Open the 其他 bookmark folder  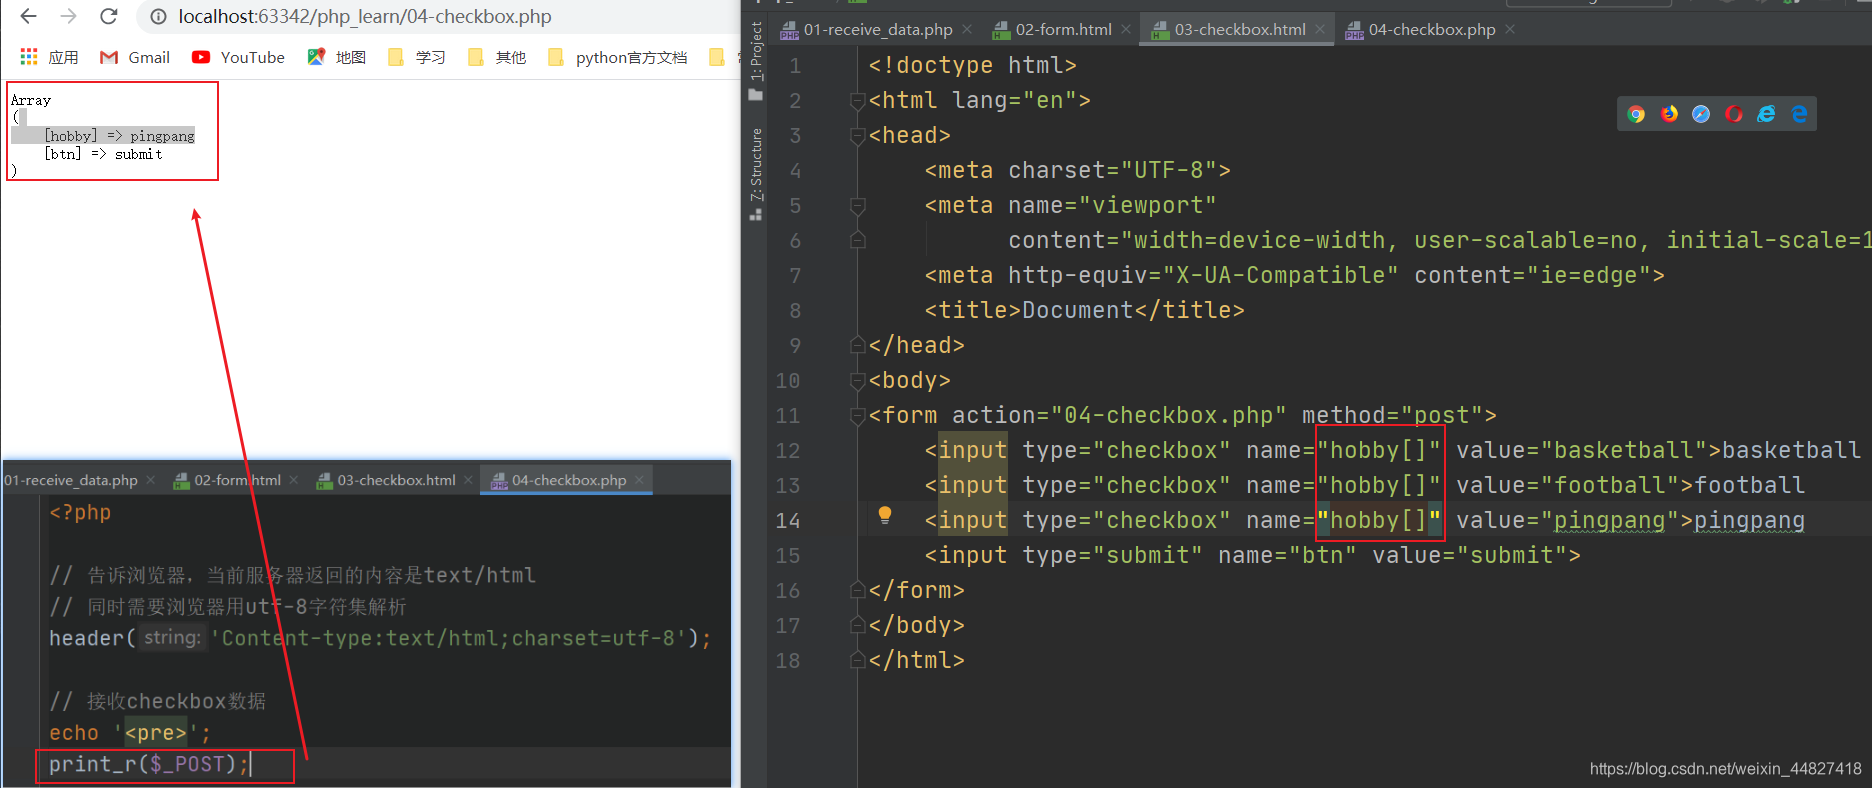coord(497,57)
